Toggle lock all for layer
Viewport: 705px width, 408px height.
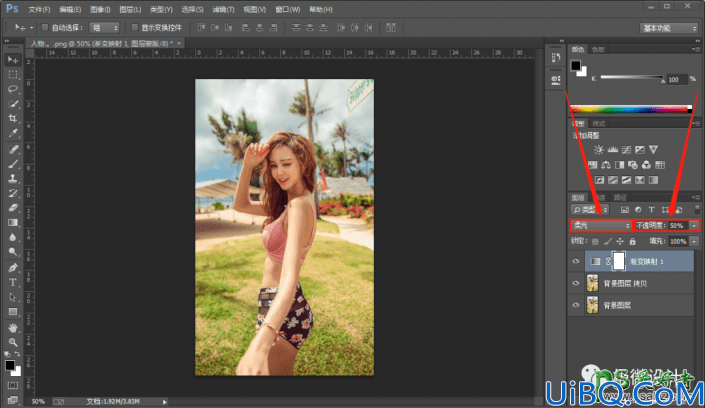(x=633, y=242)
